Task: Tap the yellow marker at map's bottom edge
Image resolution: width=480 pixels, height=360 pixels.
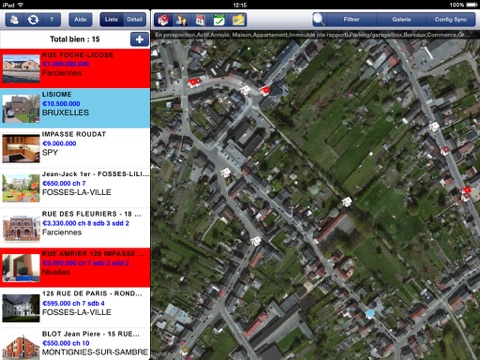Action: 184,351
